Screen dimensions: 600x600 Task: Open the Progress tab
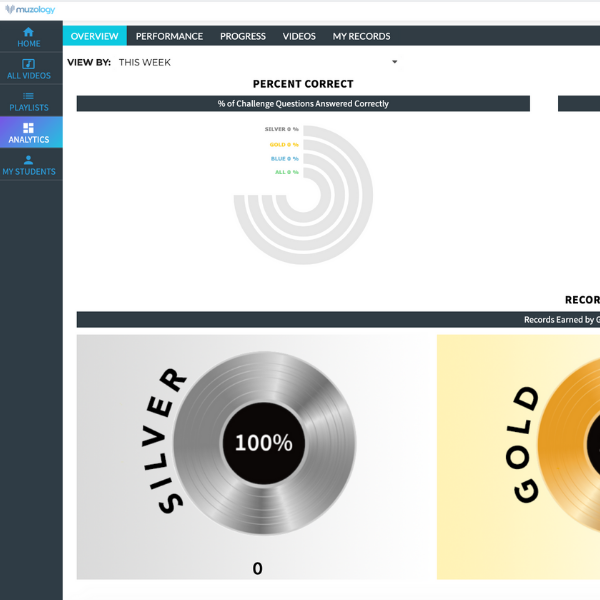[x=243, y=36]
